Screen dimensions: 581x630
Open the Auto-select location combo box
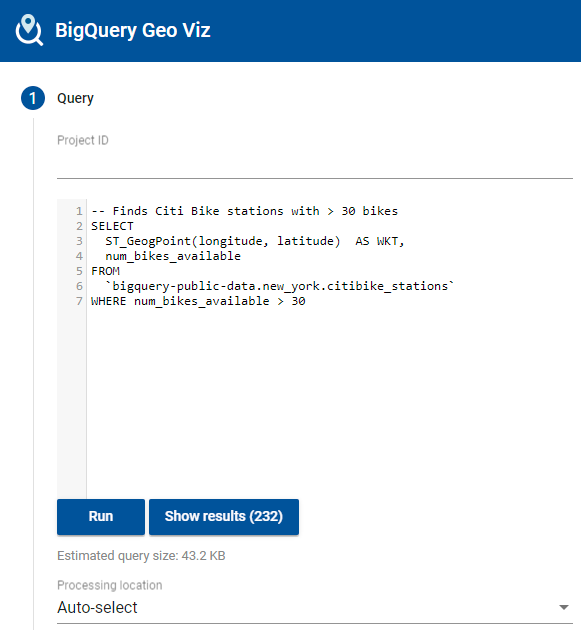coord(315,608)
